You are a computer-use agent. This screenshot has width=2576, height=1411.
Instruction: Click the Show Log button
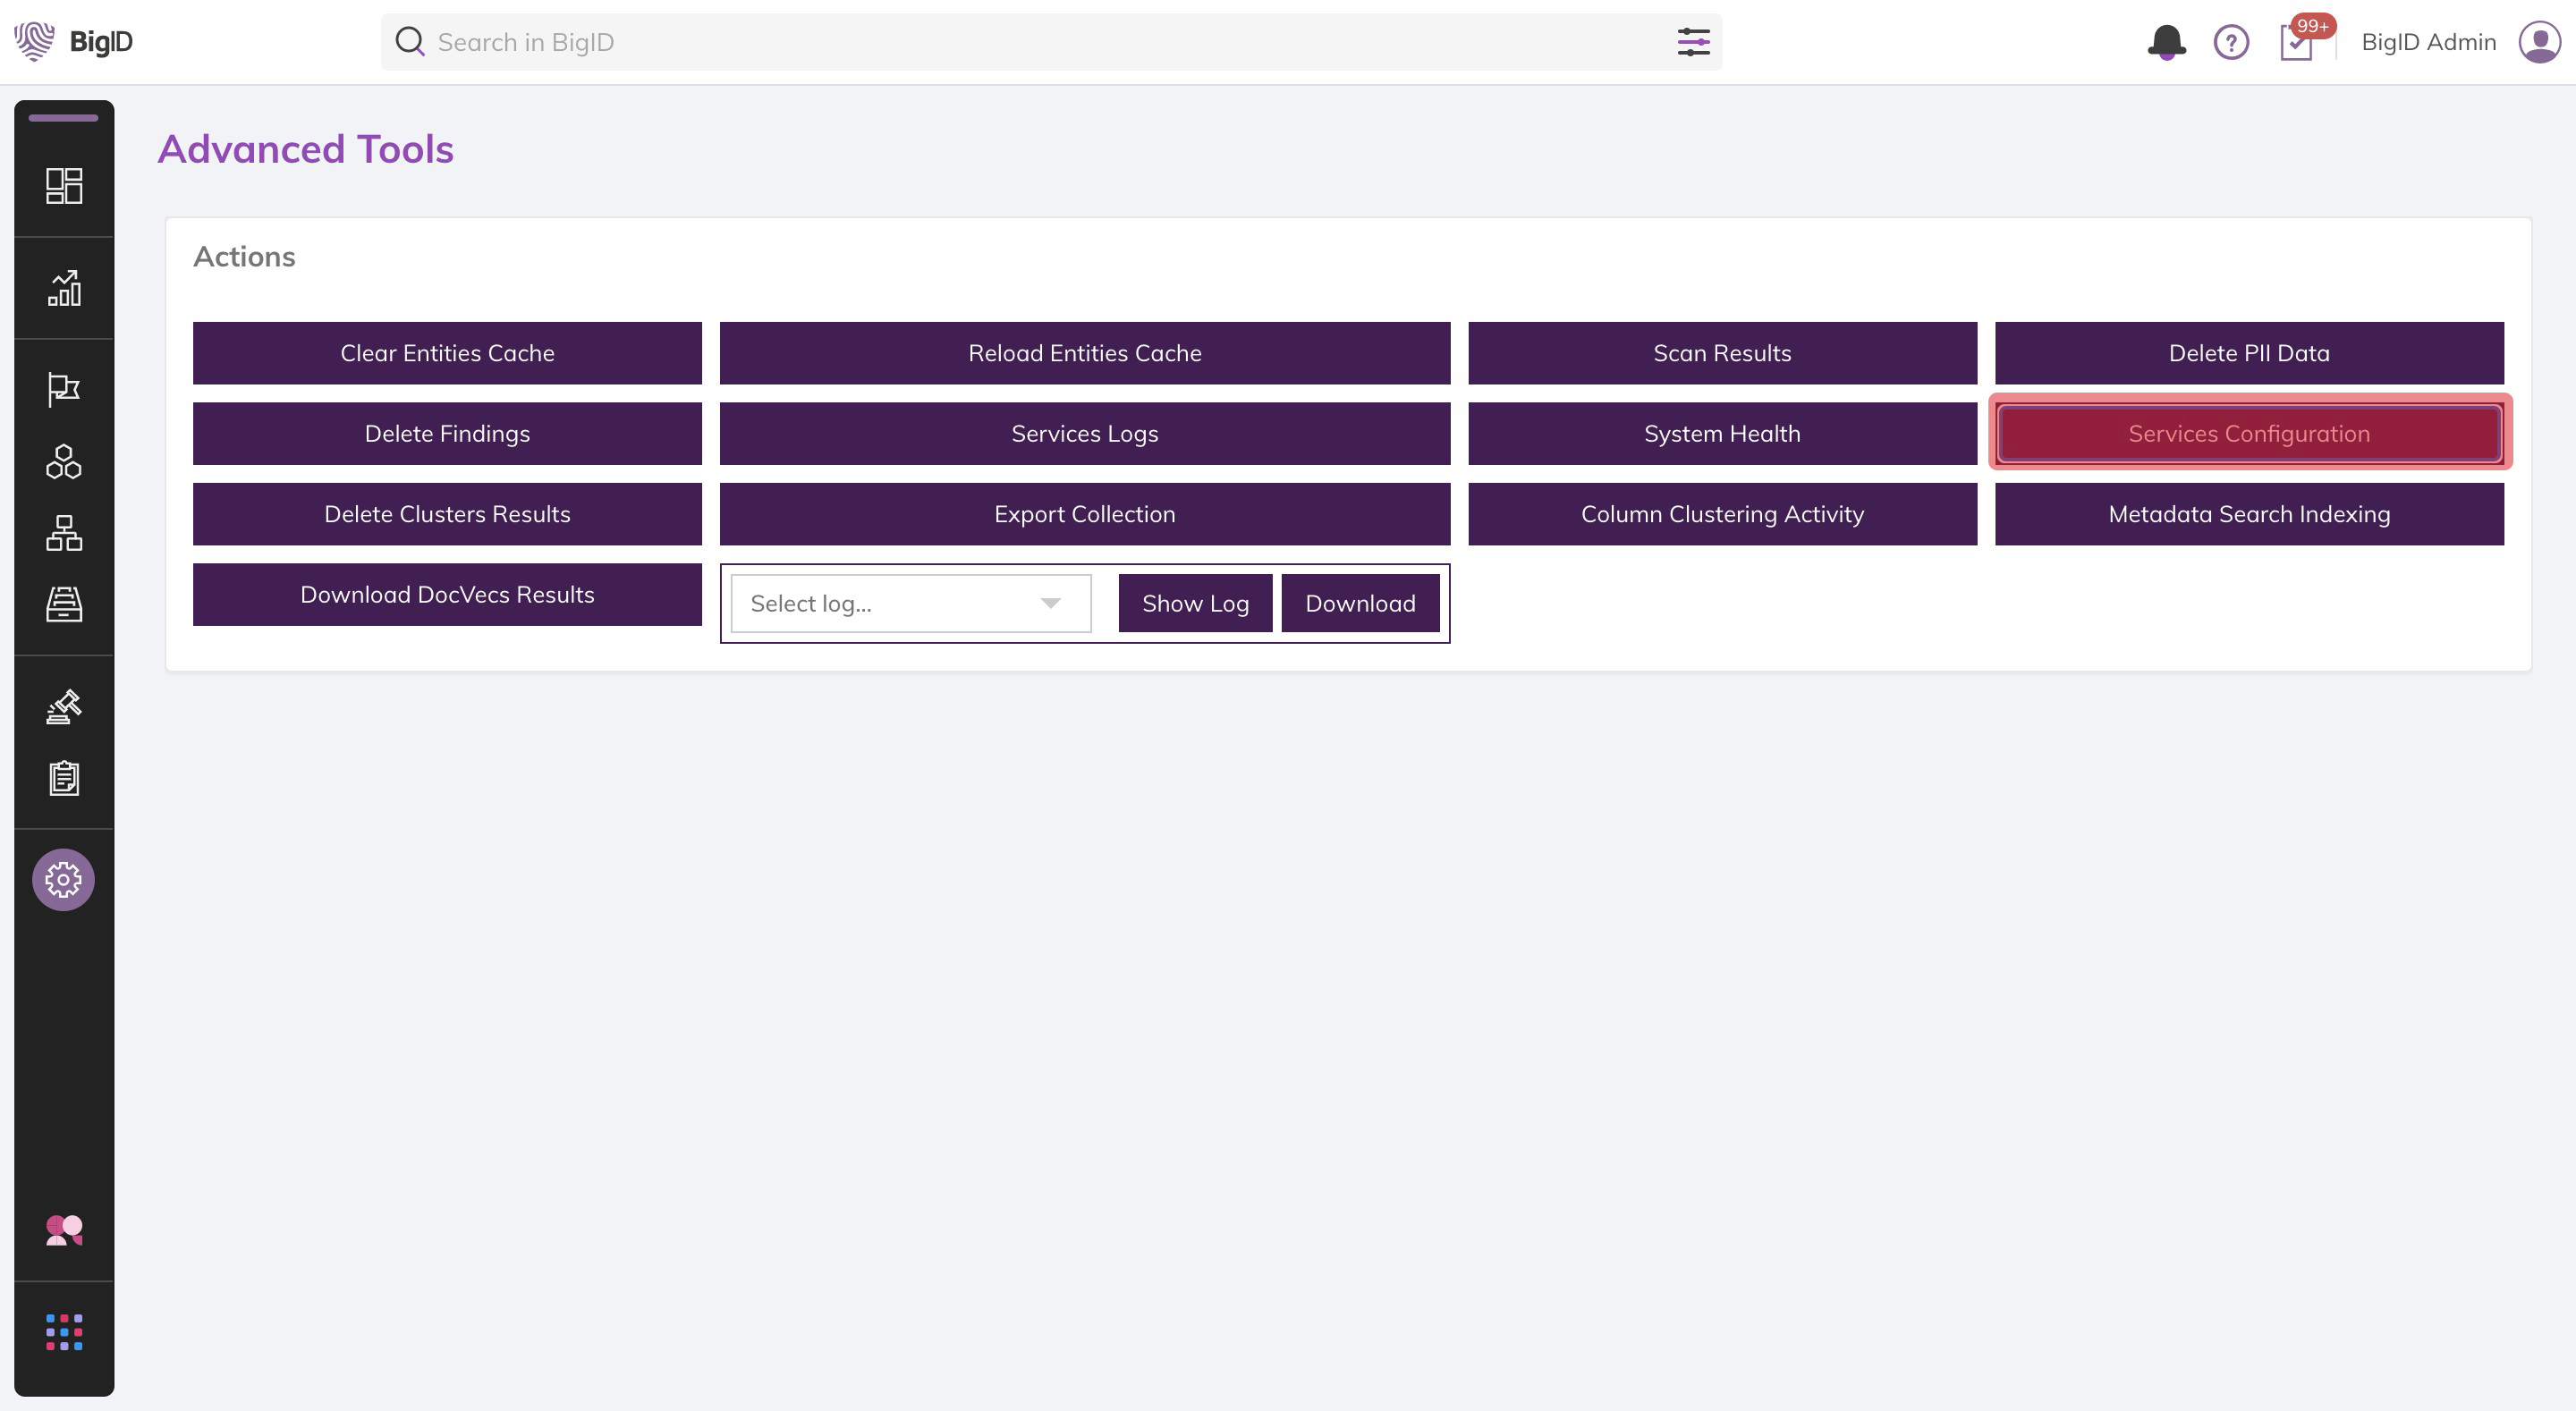point(1195,603)
